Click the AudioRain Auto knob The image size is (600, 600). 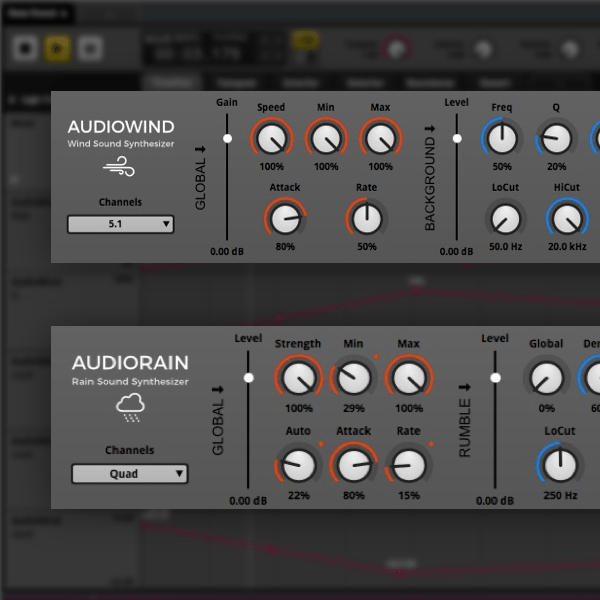coord(298,465)
